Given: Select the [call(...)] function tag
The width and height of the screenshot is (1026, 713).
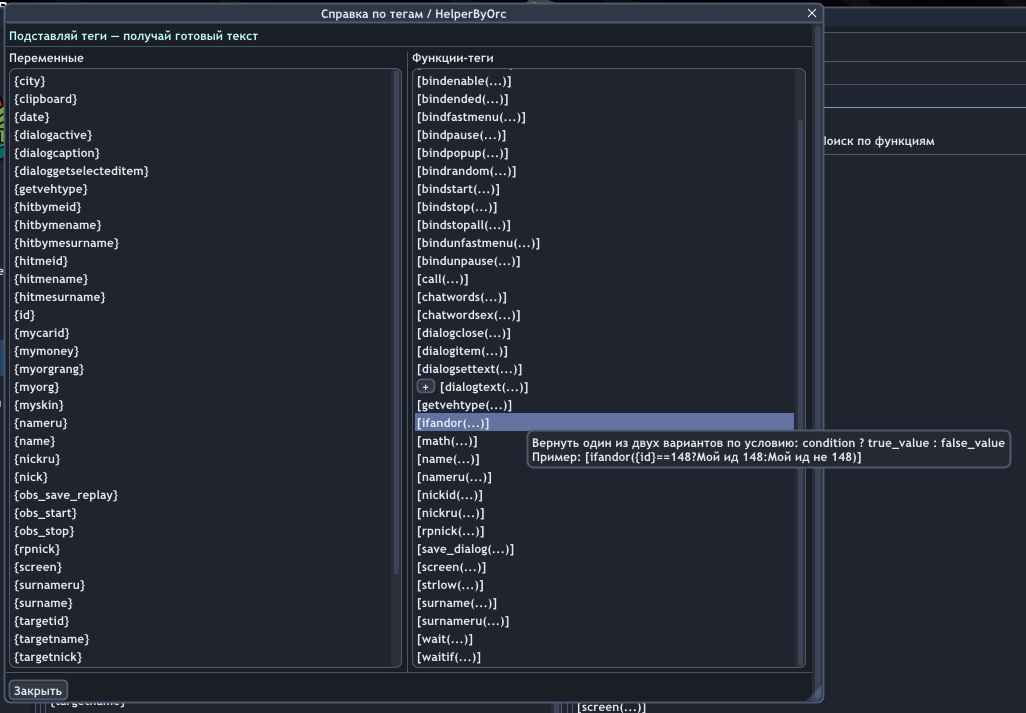Looking at the screenshot, I should [442, 279].
